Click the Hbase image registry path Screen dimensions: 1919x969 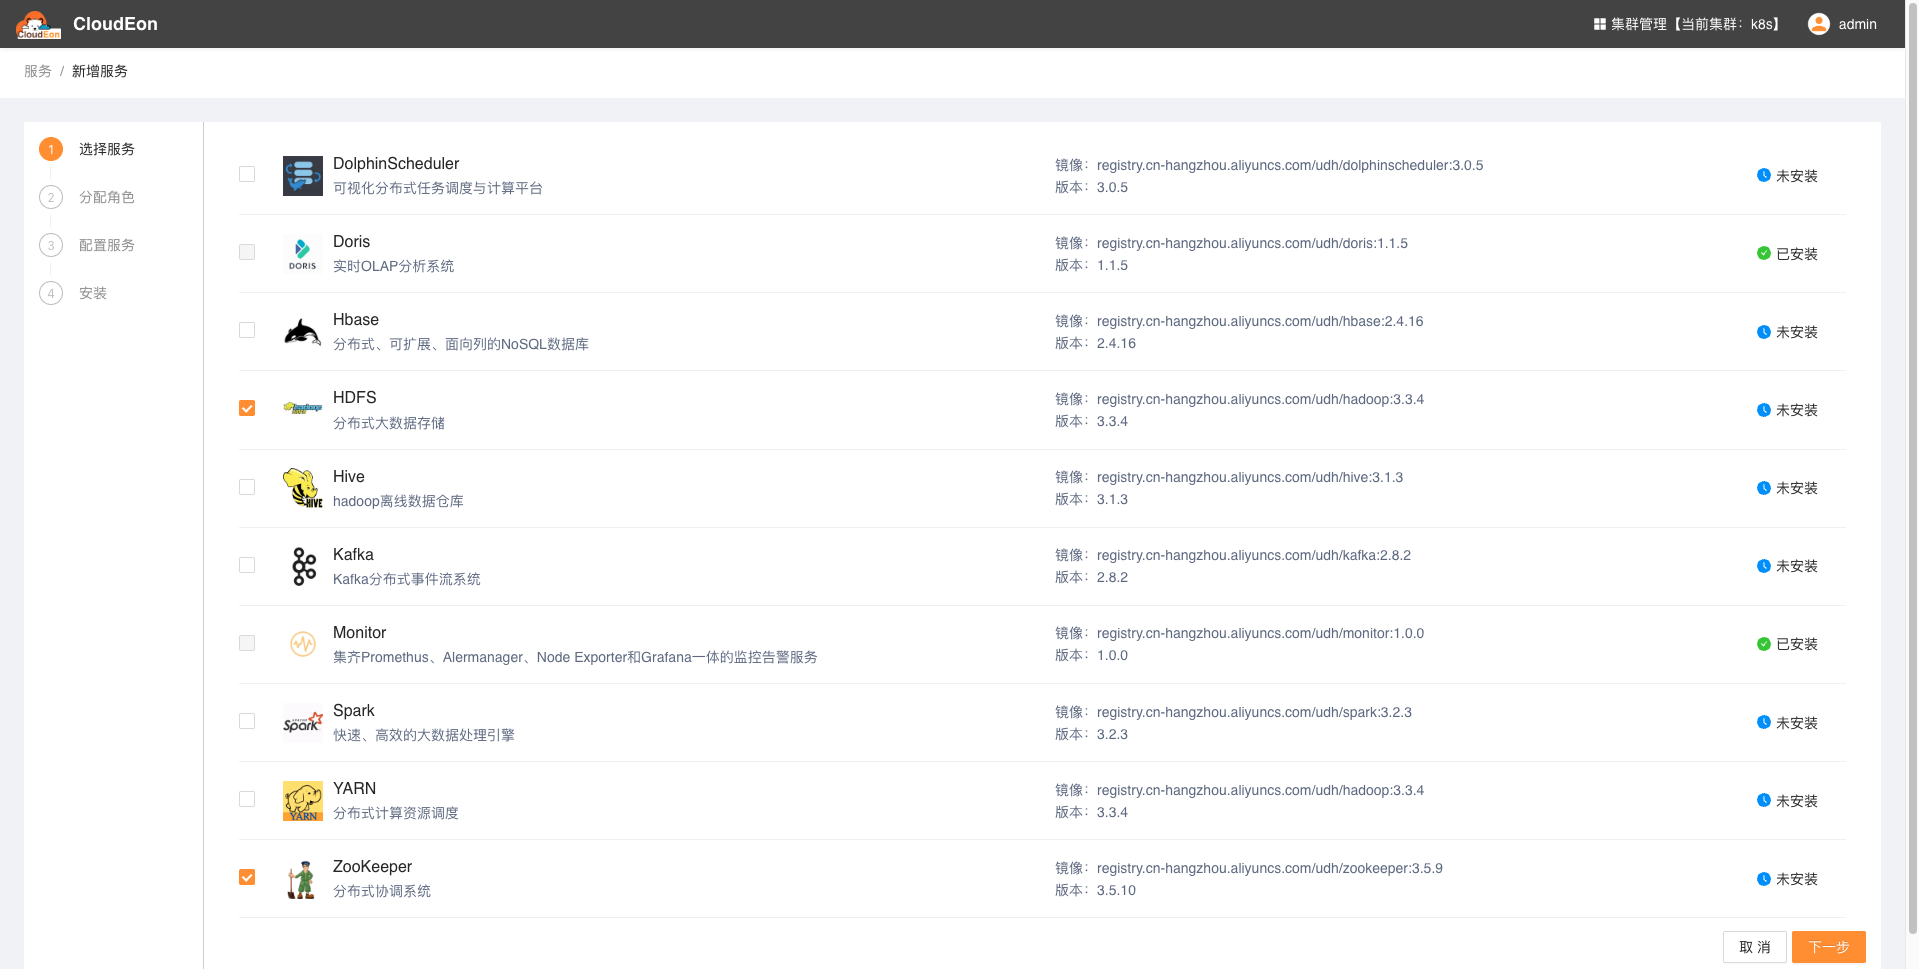pyautogui.click(x=1260, y=321)
